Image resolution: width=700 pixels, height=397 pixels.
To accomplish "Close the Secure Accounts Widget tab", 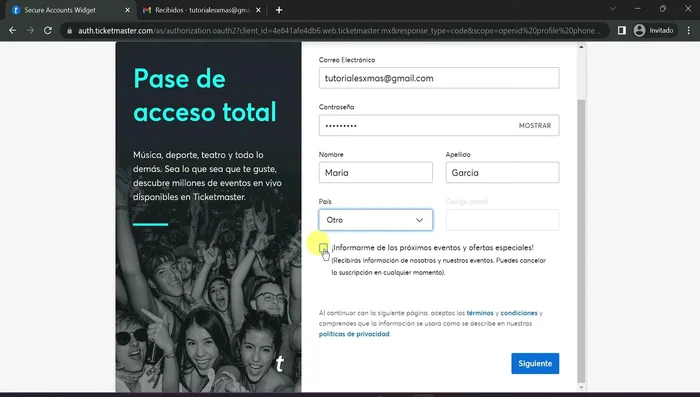I will tap(127, 10).
